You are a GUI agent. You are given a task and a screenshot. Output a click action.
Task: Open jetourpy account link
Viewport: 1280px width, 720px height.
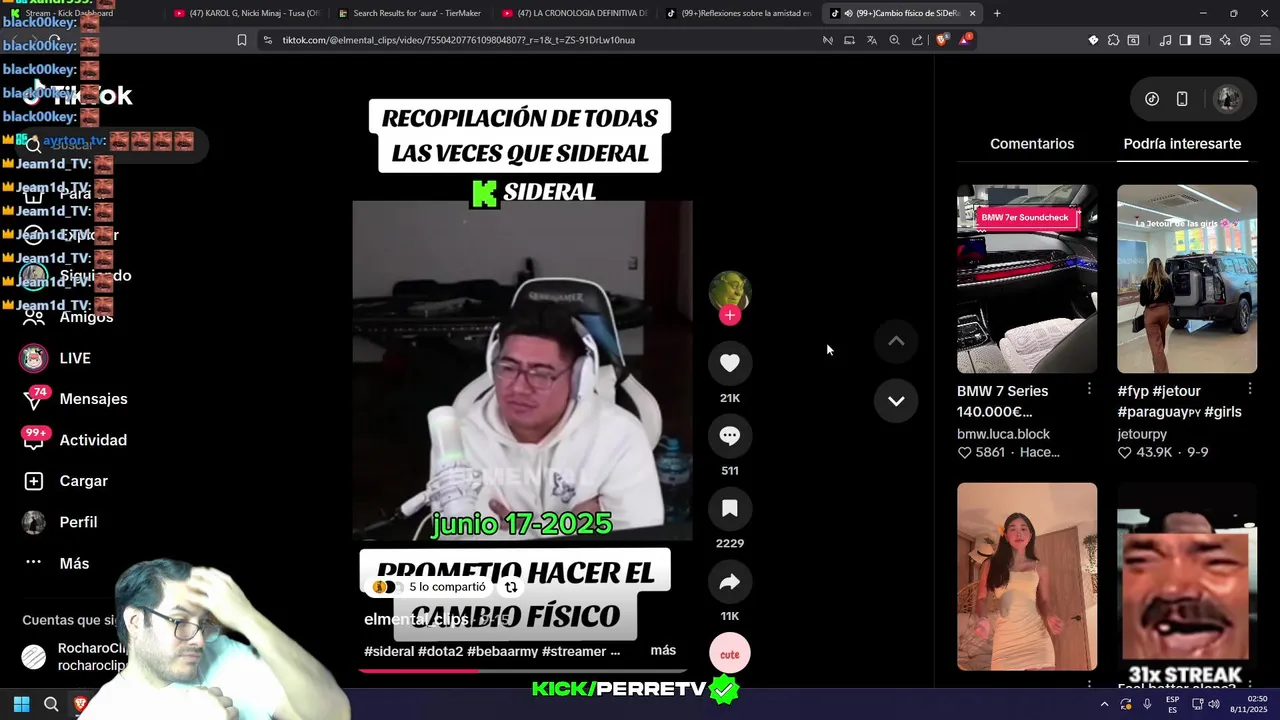coord(1142,434)
